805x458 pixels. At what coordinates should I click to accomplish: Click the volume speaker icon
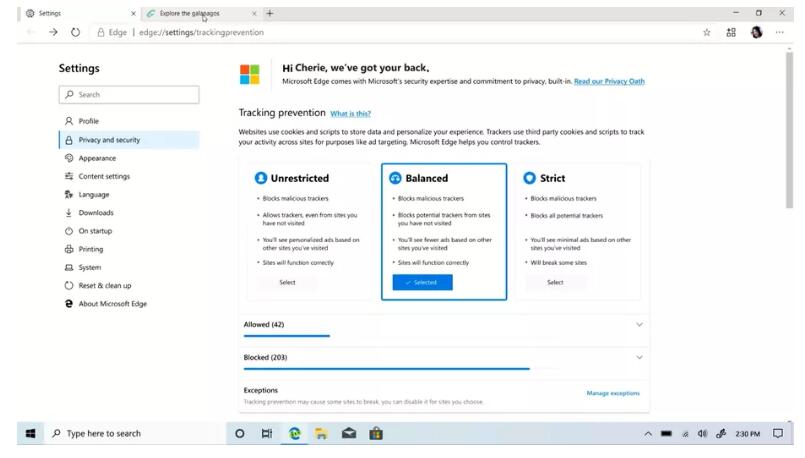[702, 434]
